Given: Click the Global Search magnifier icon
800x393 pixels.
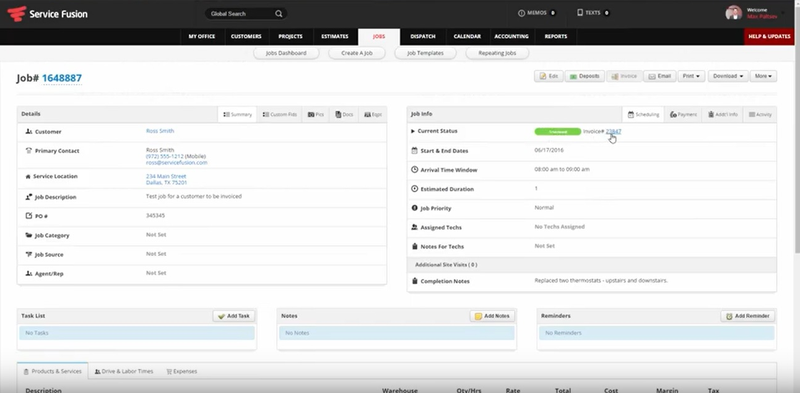Looking at the screenshot, I should click(x=279, y=14).
